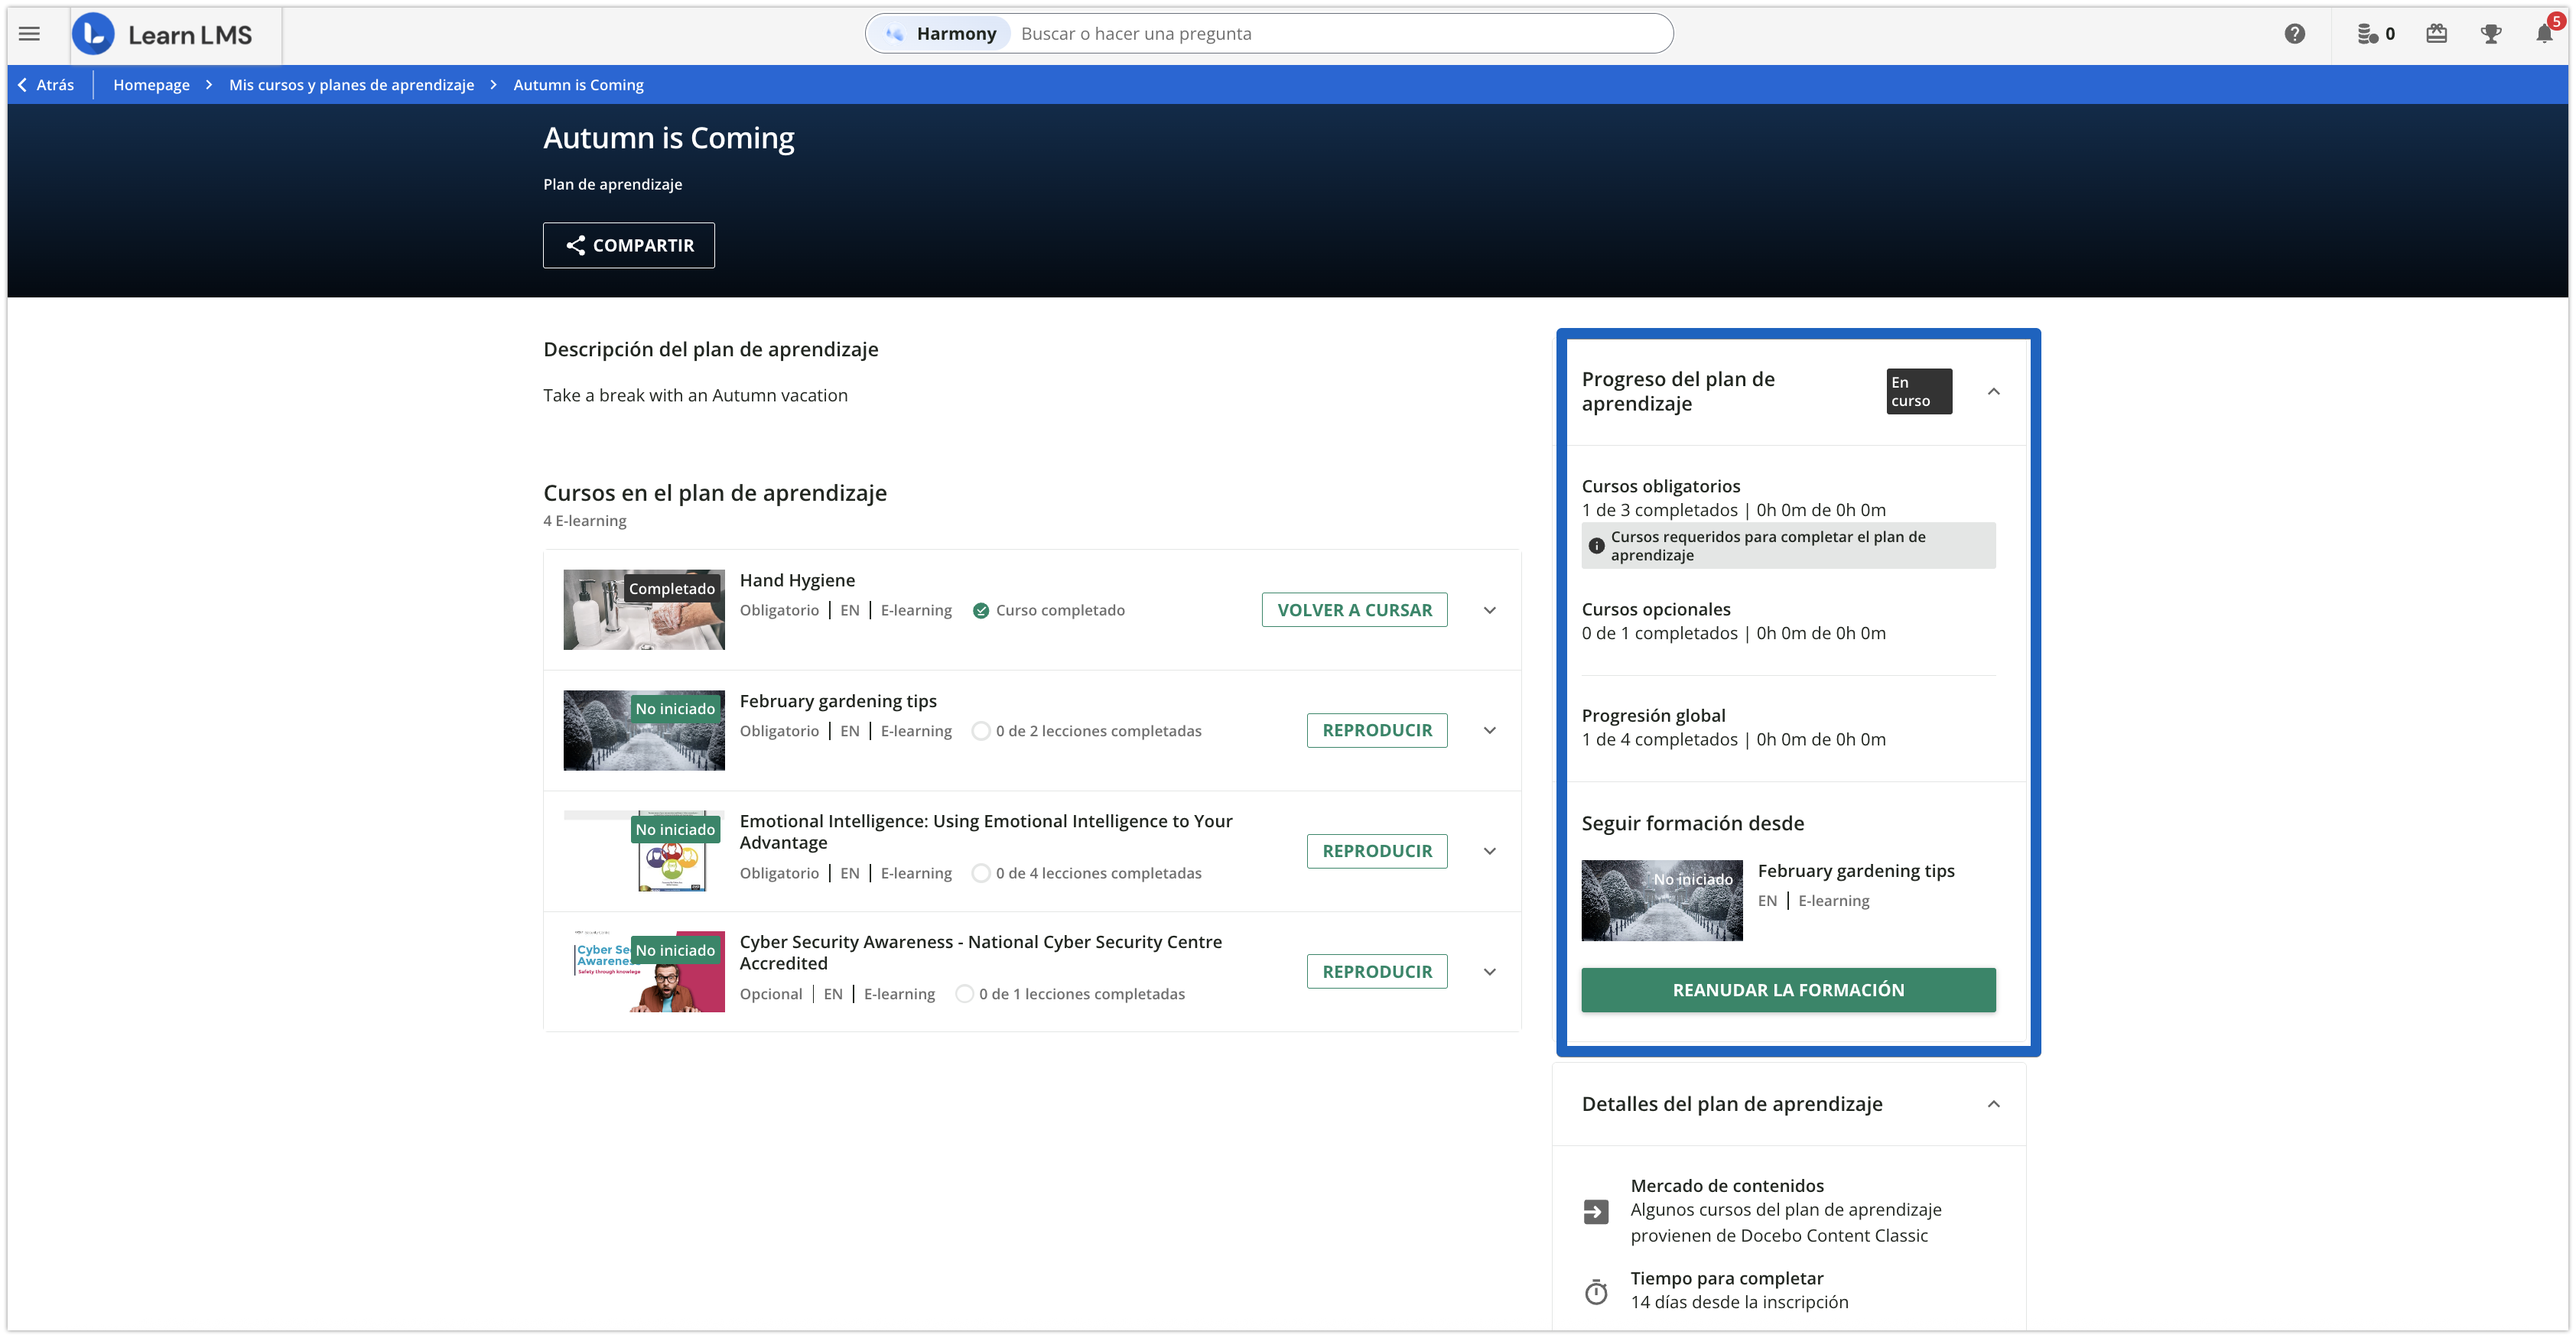Screen dimensions: 2576x1338
Task: Open the help question mark icon
Action: [2295, 34]
